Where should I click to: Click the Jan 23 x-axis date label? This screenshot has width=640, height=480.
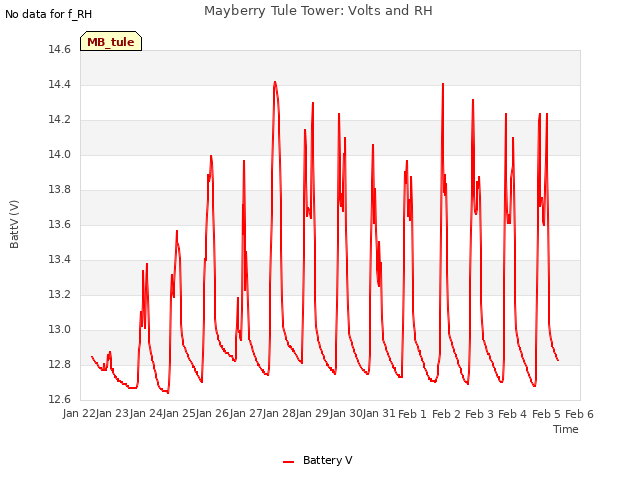(113, 413)
